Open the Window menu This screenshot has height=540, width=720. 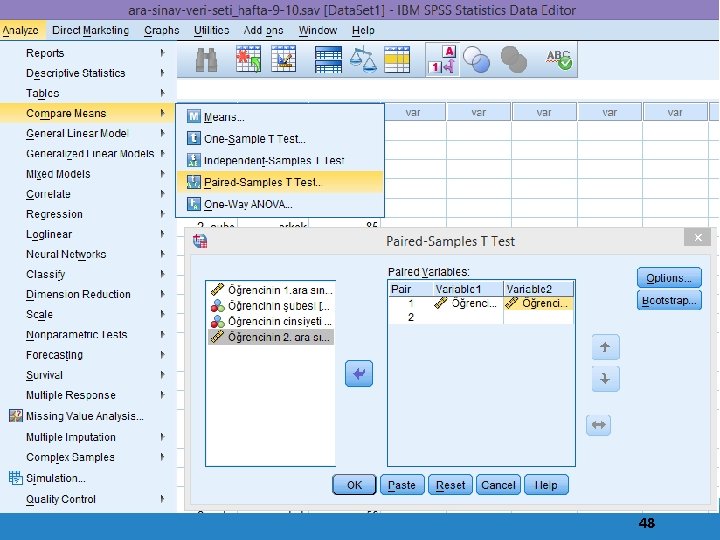click(318, 30)
